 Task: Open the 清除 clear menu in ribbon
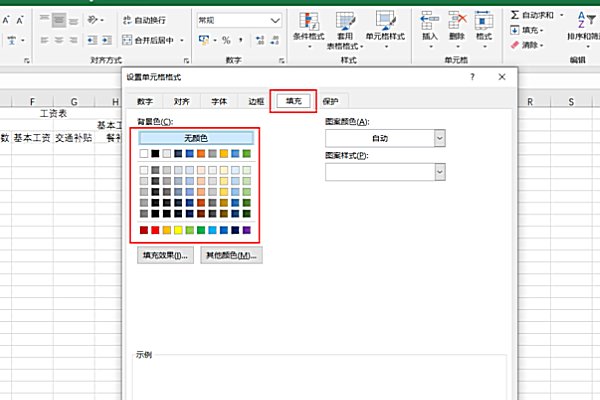[x=527, y=45]
